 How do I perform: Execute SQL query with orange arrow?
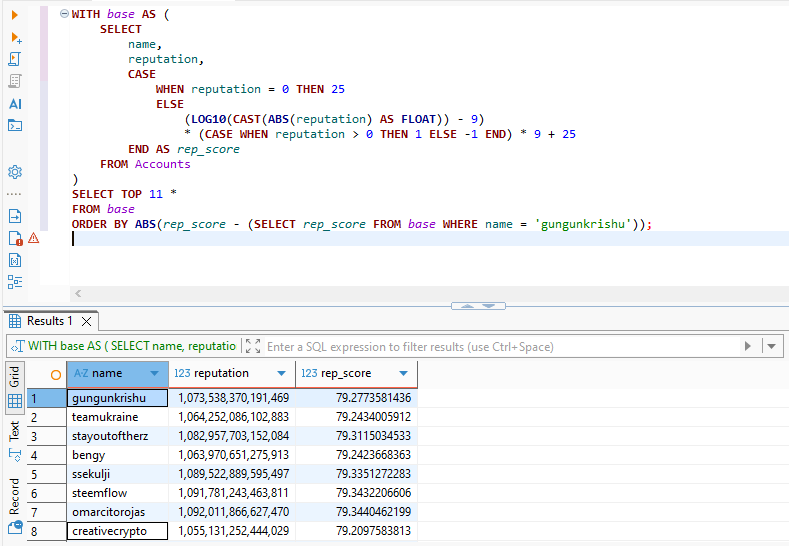15,15
